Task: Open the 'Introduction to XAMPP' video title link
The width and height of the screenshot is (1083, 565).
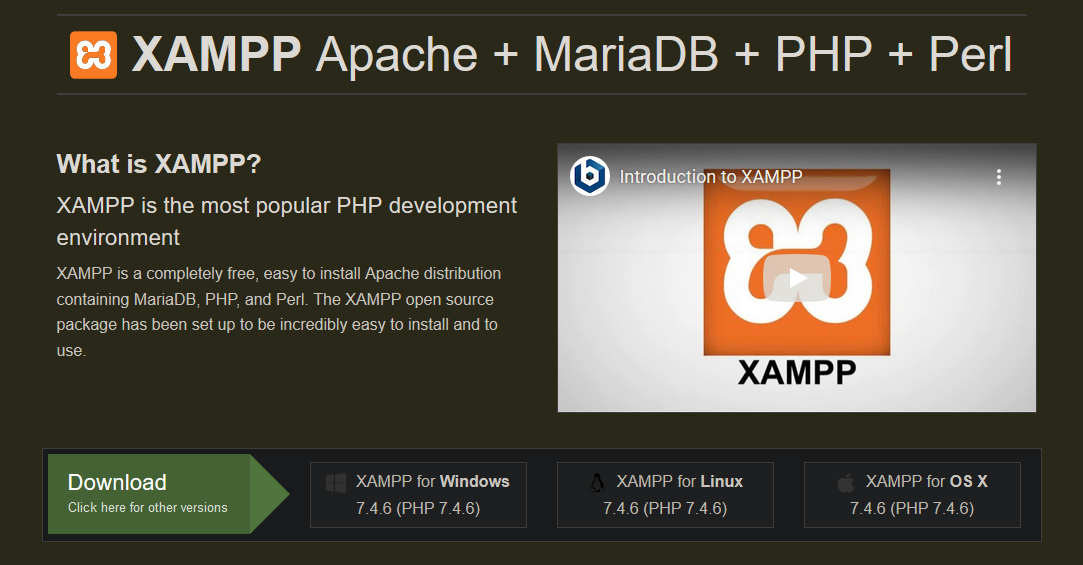Action: click(711, 177)
